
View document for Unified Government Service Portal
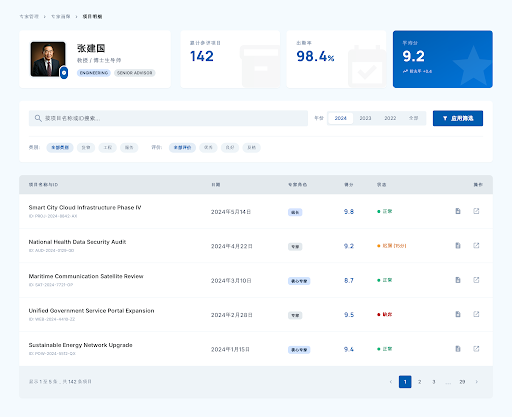pos(458,314)
